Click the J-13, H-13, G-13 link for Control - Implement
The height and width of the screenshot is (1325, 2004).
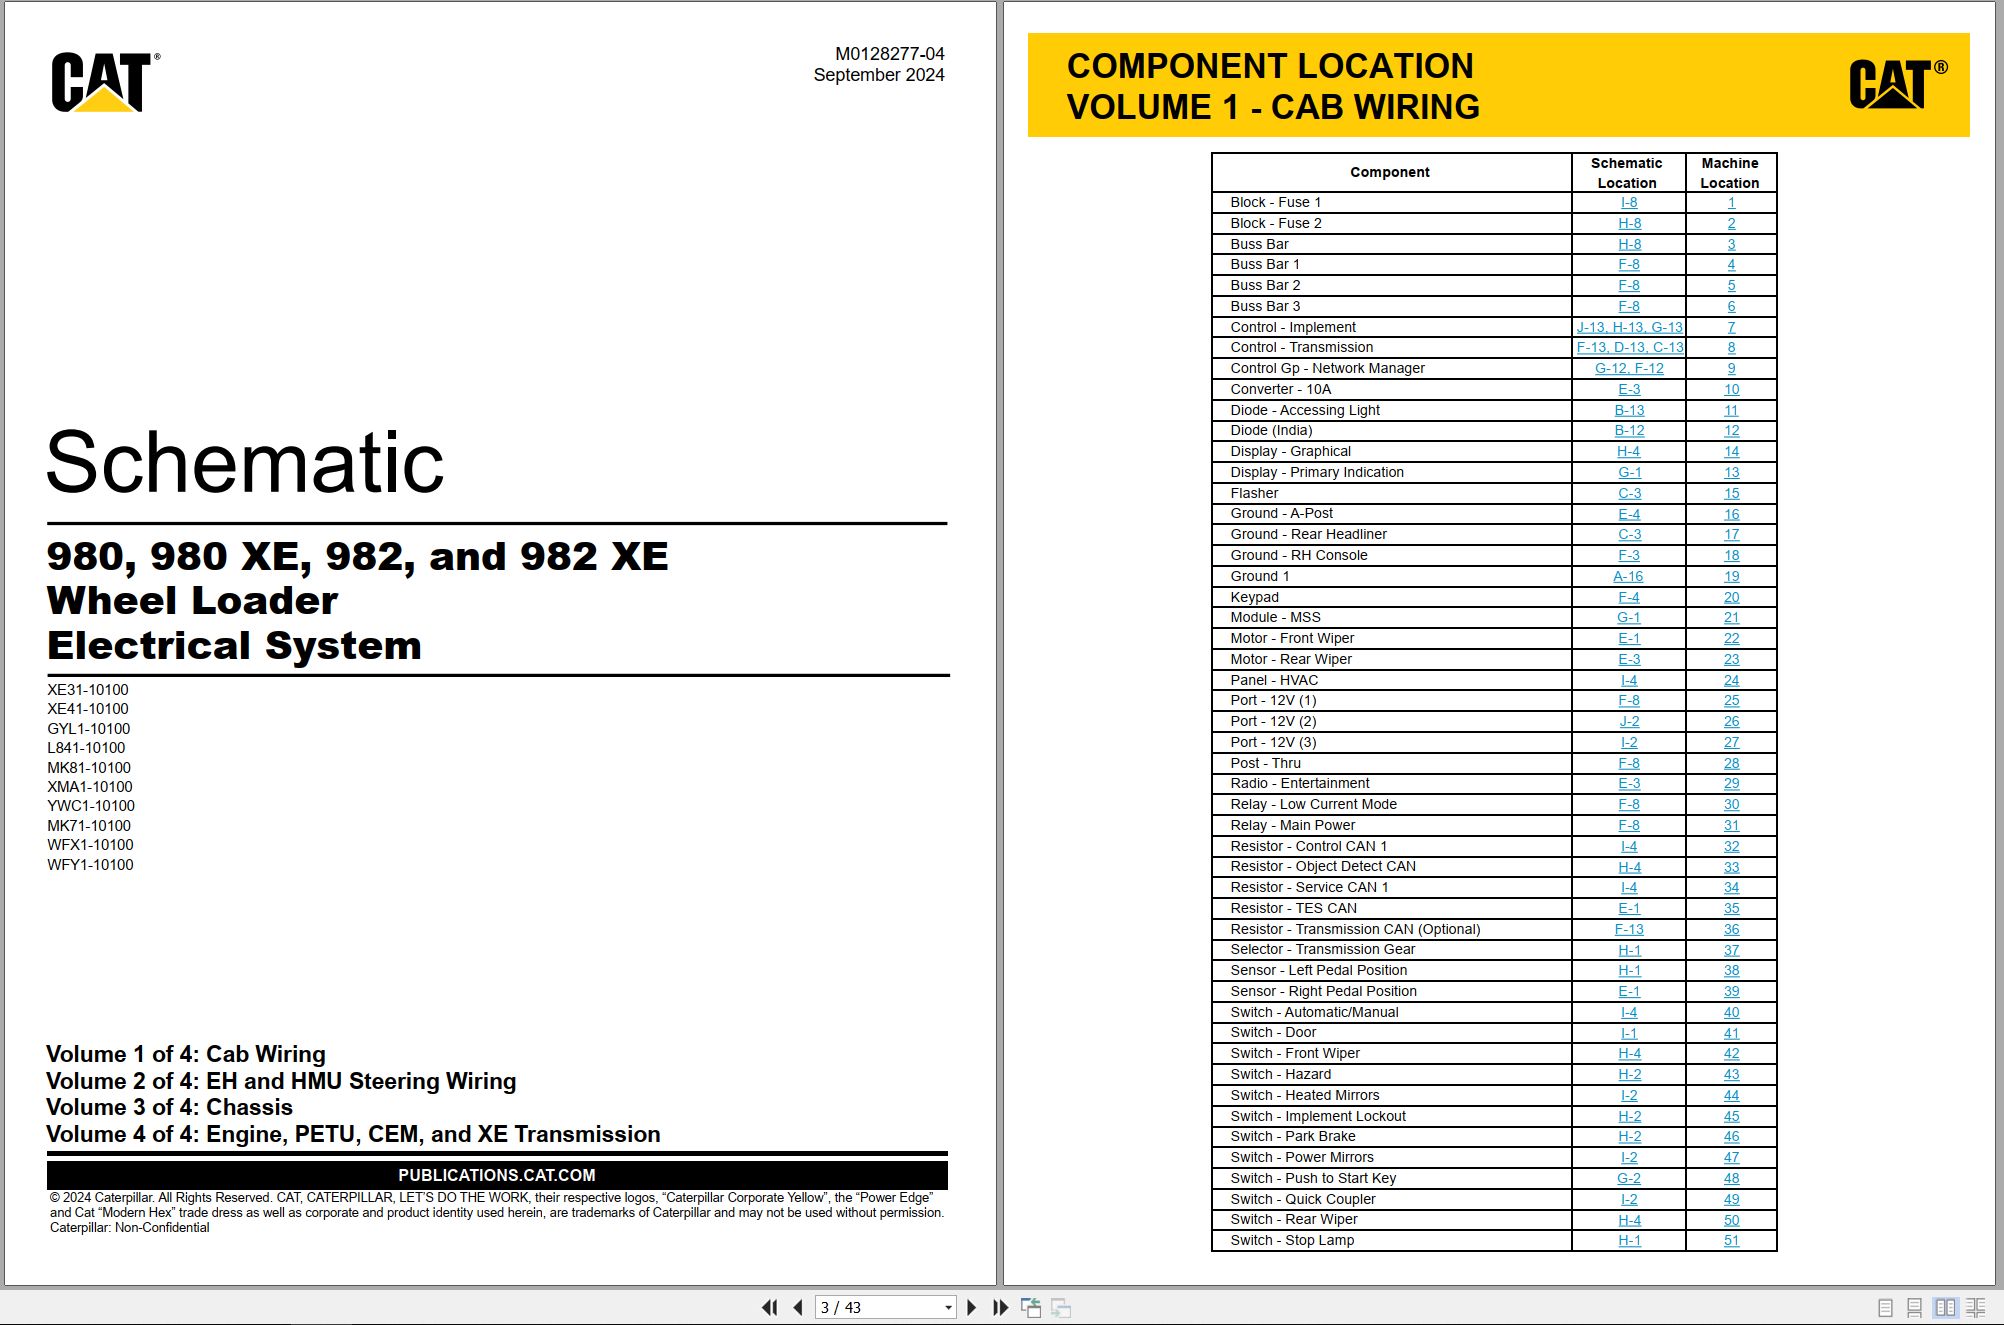point(1629,327)
